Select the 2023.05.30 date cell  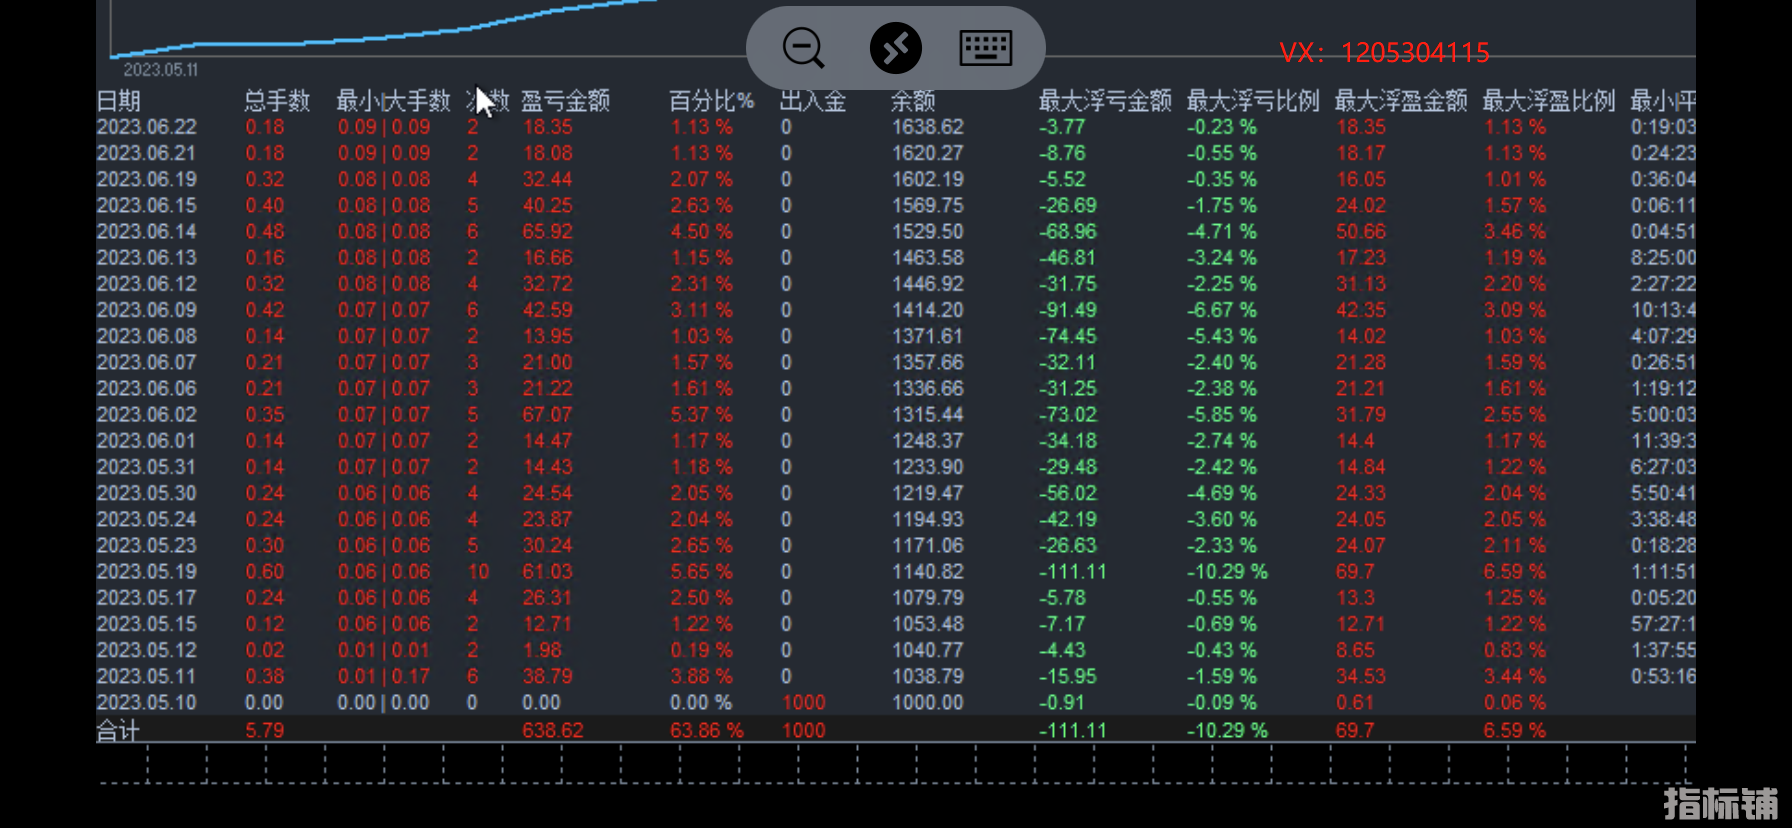click(146, 493)
